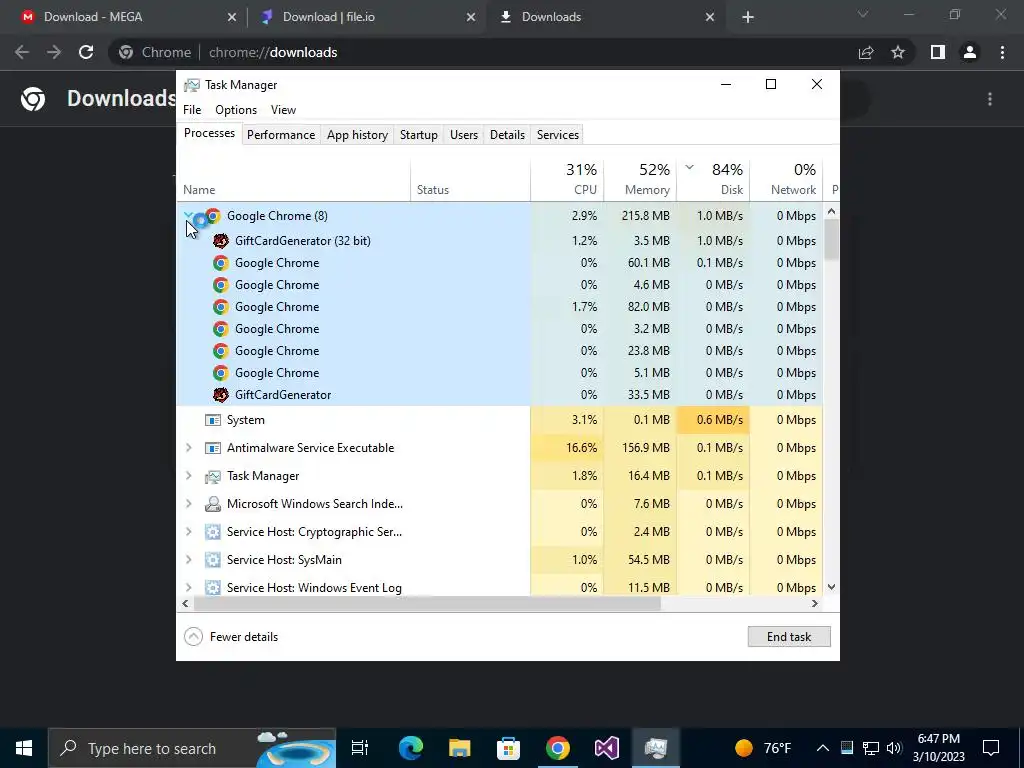Switch to the Services tab
The width and height of the screenshot is (1024, 768).
point(558,135)
